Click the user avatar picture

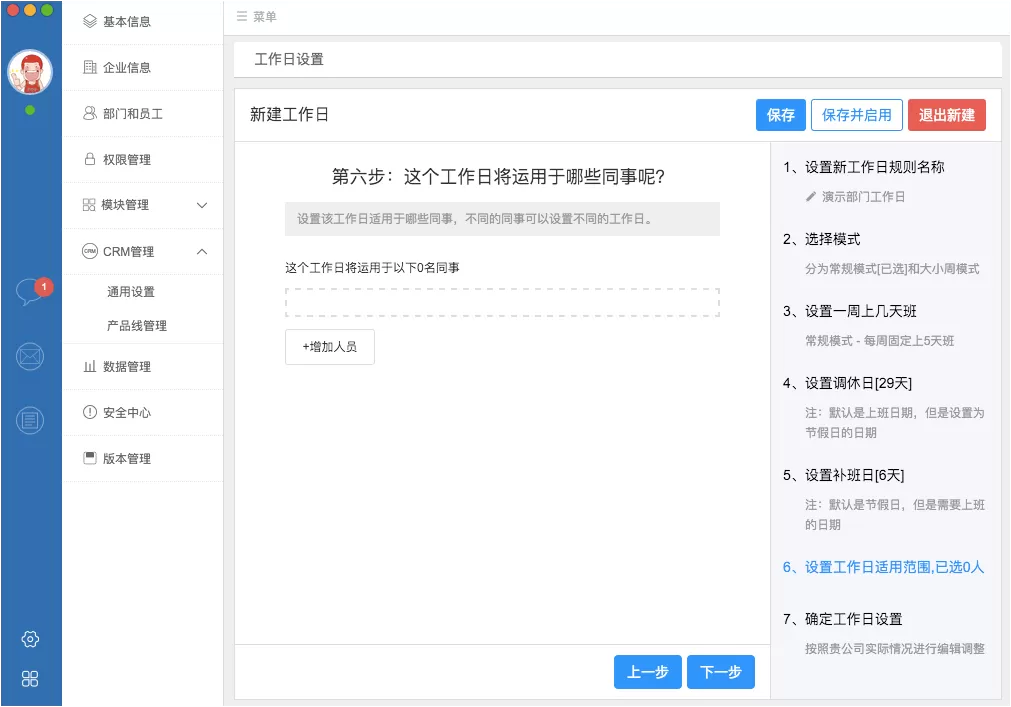point(30,72)
